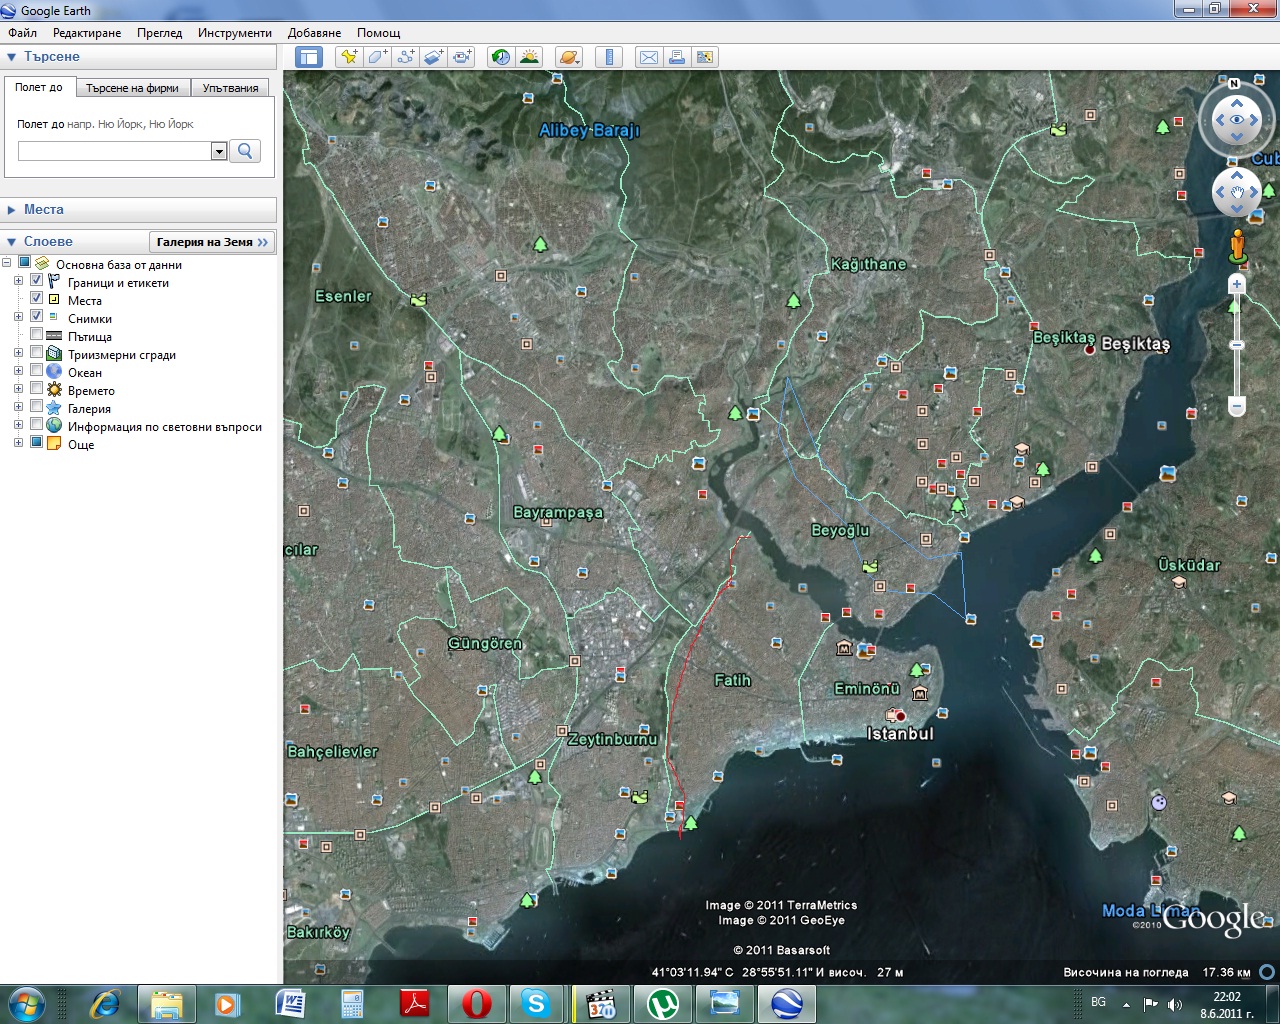The height and width of the screenshot is (1024, 1280).
Task: Zoom in with the plus button
Action: pyautogui.click(x=1237, y=284)
